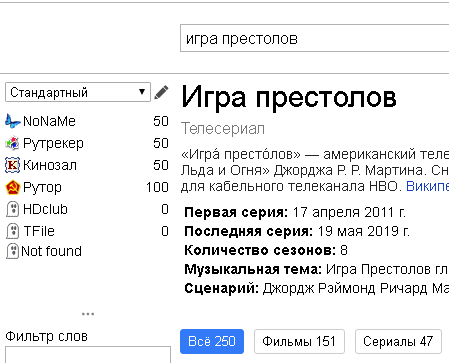The image size is (449, 363).
Task: Focus the Фильтр слов input box
Action: pos(88,355)
